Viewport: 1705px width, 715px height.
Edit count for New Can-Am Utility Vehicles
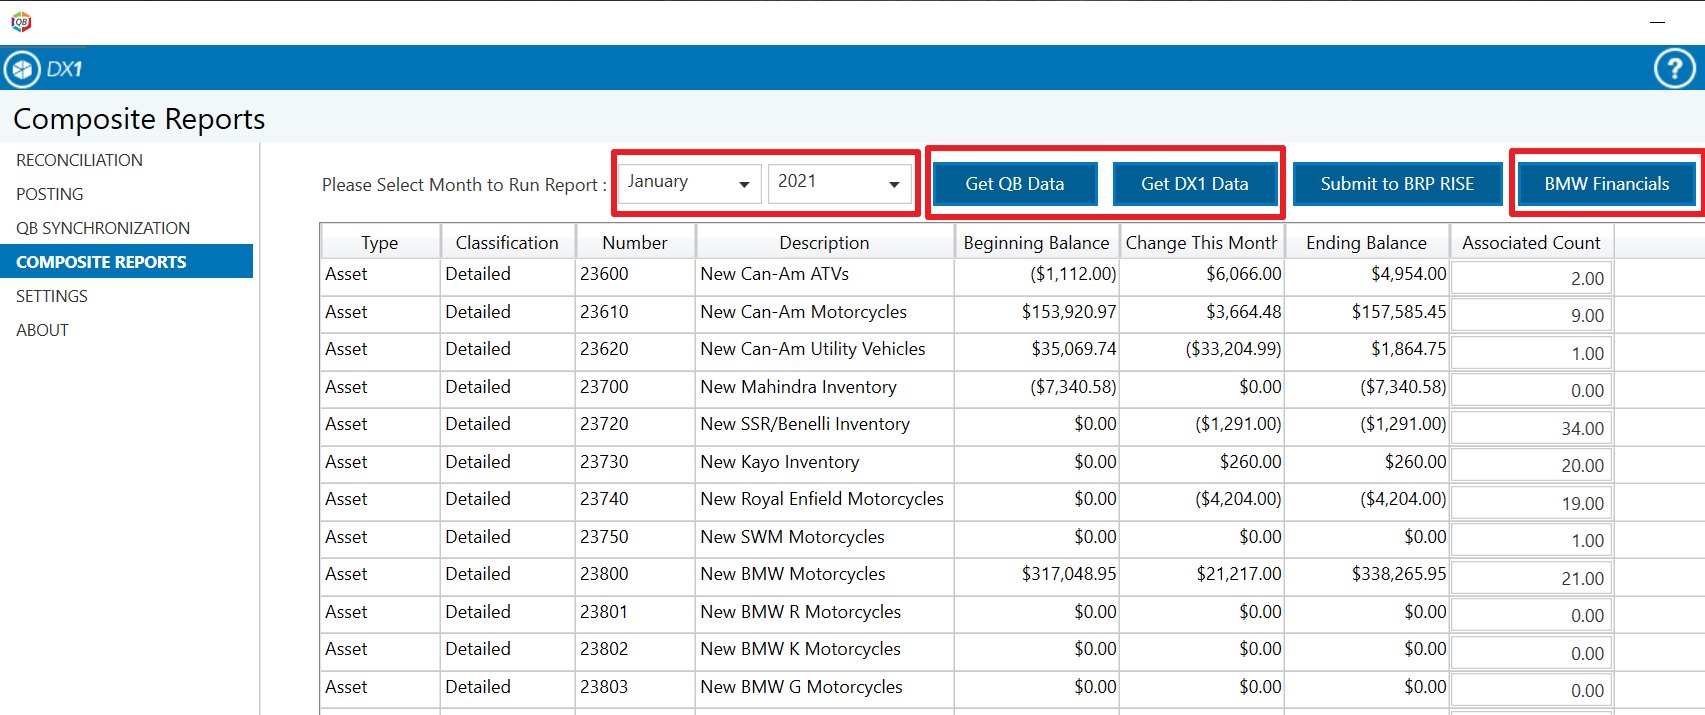tap(1531, 353)
